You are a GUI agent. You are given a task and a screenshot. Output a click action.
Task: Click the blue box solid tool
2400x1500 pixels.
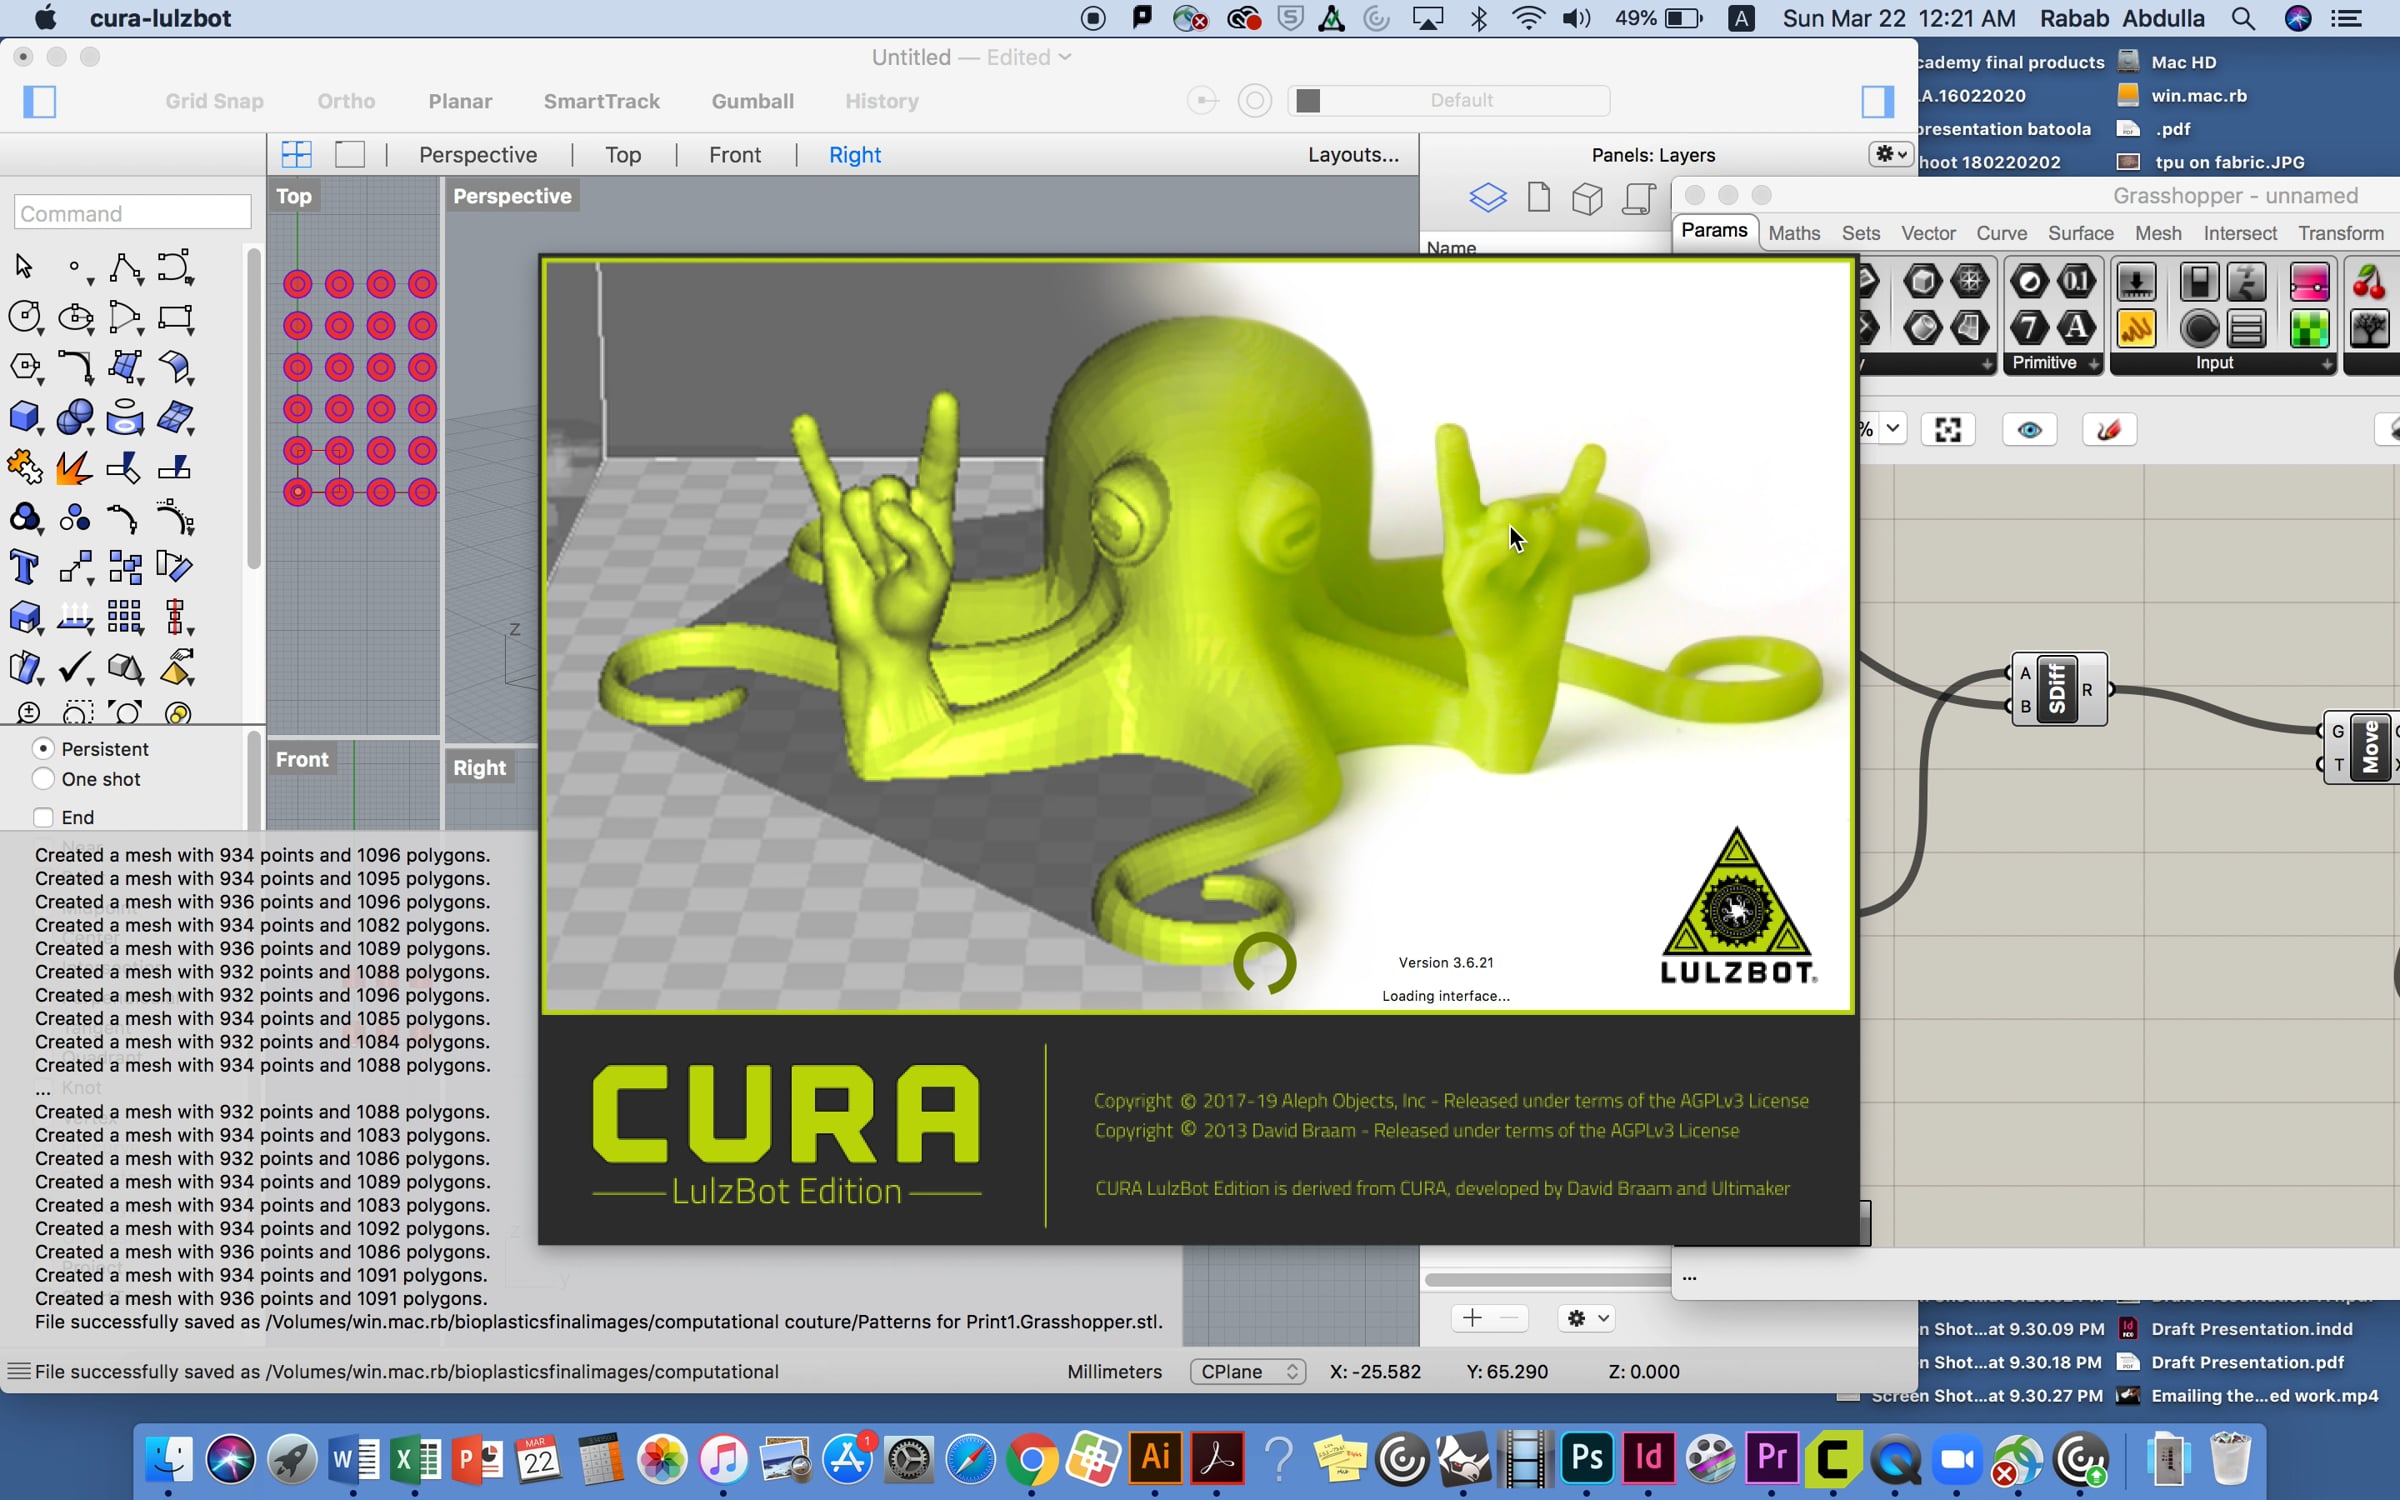(24, 417)
